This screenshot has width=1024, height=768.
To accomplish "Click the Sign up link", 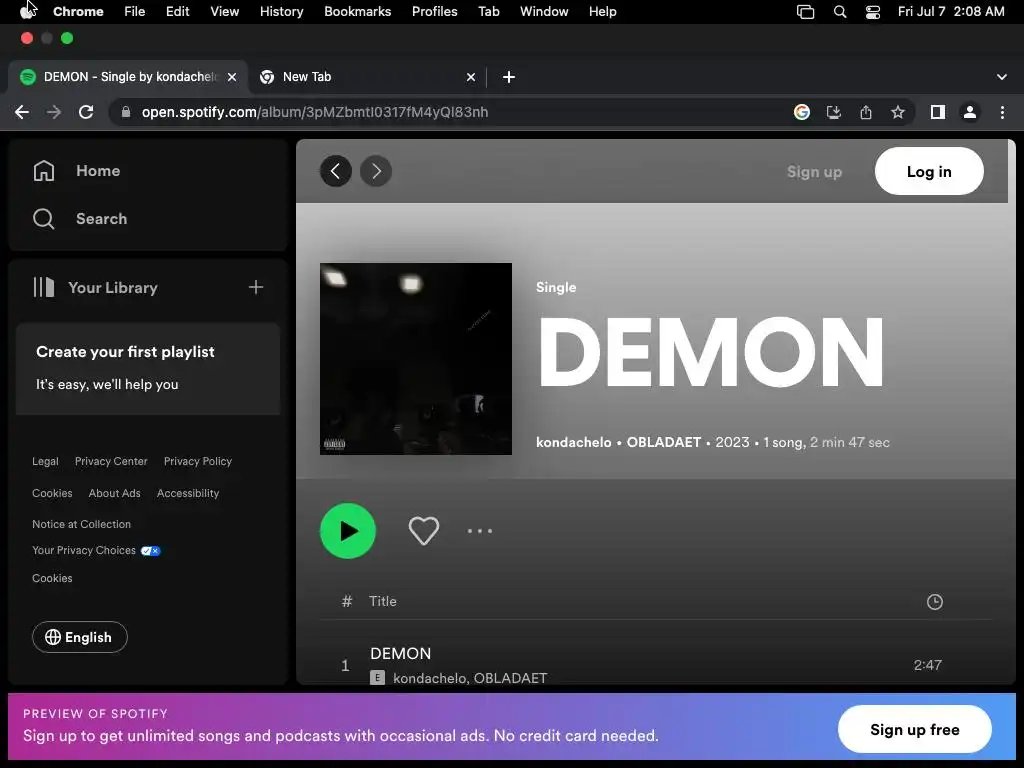I will tap(814, 172).
